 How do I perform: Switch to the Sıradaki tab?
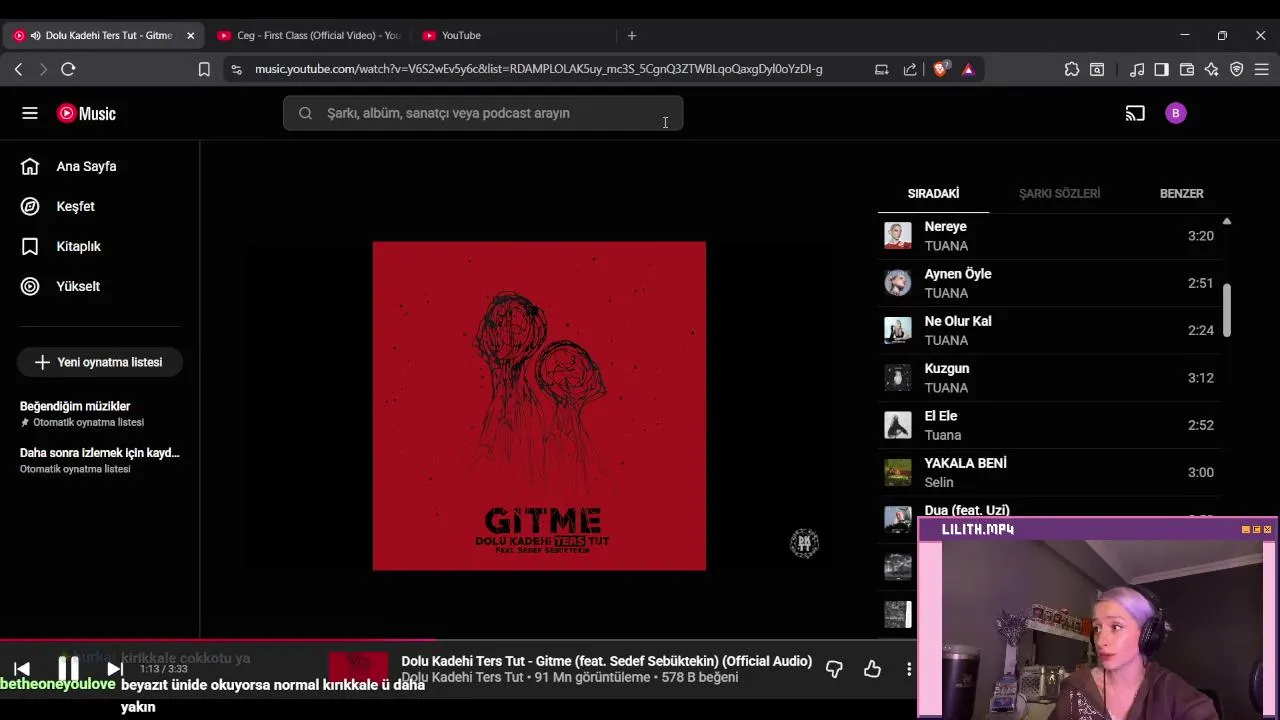[933, 193]
